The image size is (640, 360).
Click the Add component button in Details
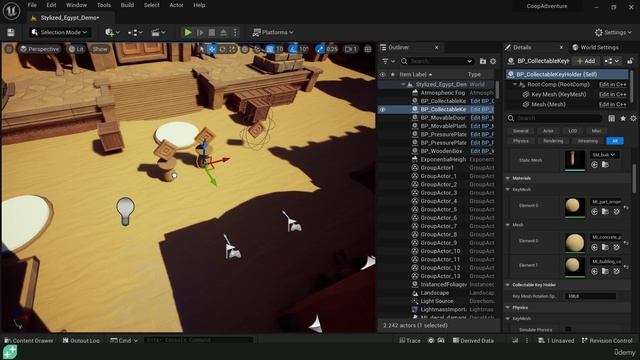[586, 61]
